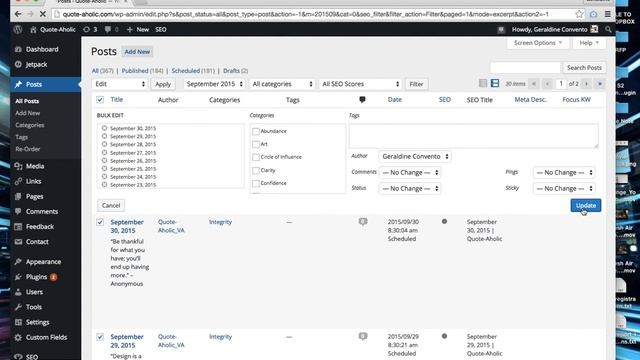
Task: Remove September 23, 2015 from bulk edit
Action: (104, 184)
